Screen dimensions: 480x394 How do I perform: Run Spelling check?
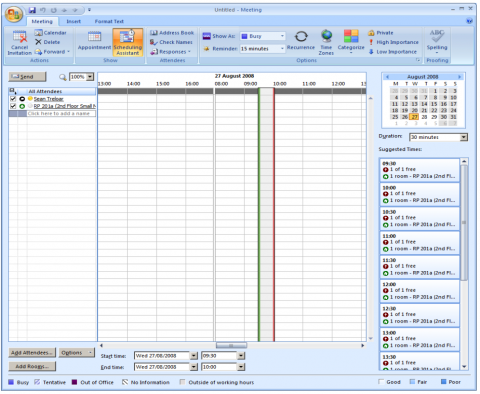point(437,42)
